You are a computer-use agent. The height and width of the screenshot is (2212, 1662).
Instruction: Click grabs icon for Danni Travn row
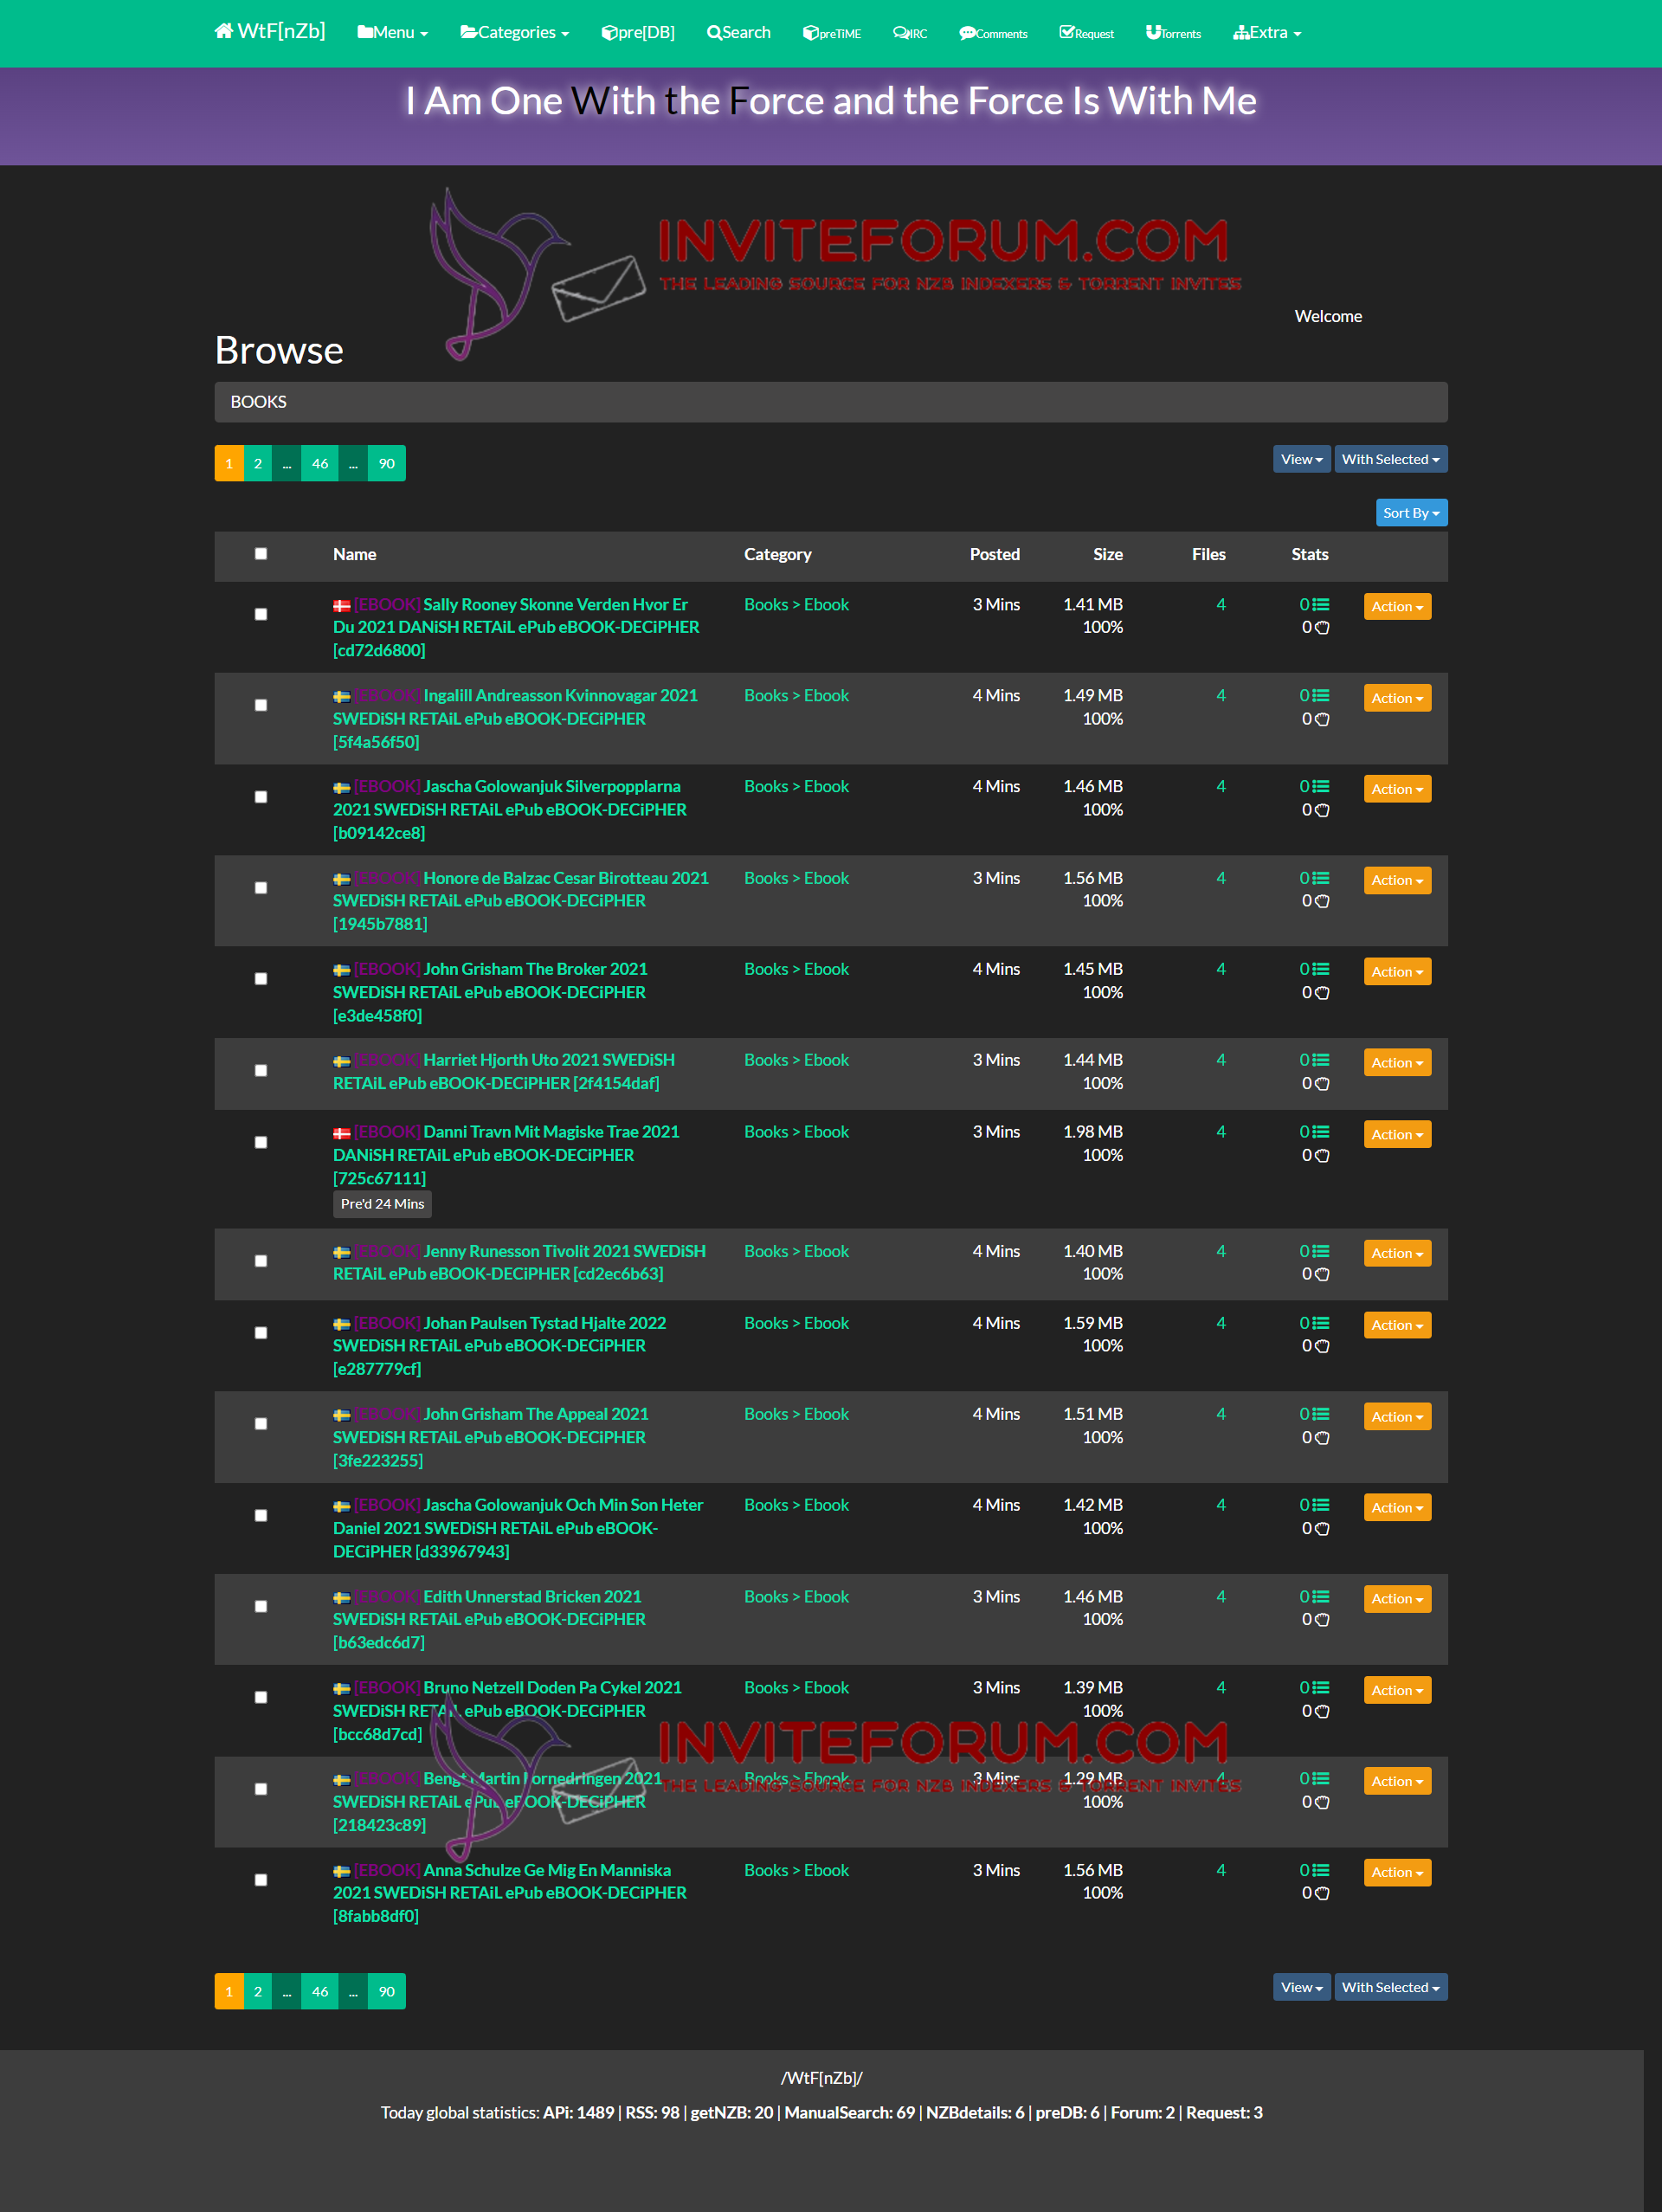click(x=1322, y=1156)
